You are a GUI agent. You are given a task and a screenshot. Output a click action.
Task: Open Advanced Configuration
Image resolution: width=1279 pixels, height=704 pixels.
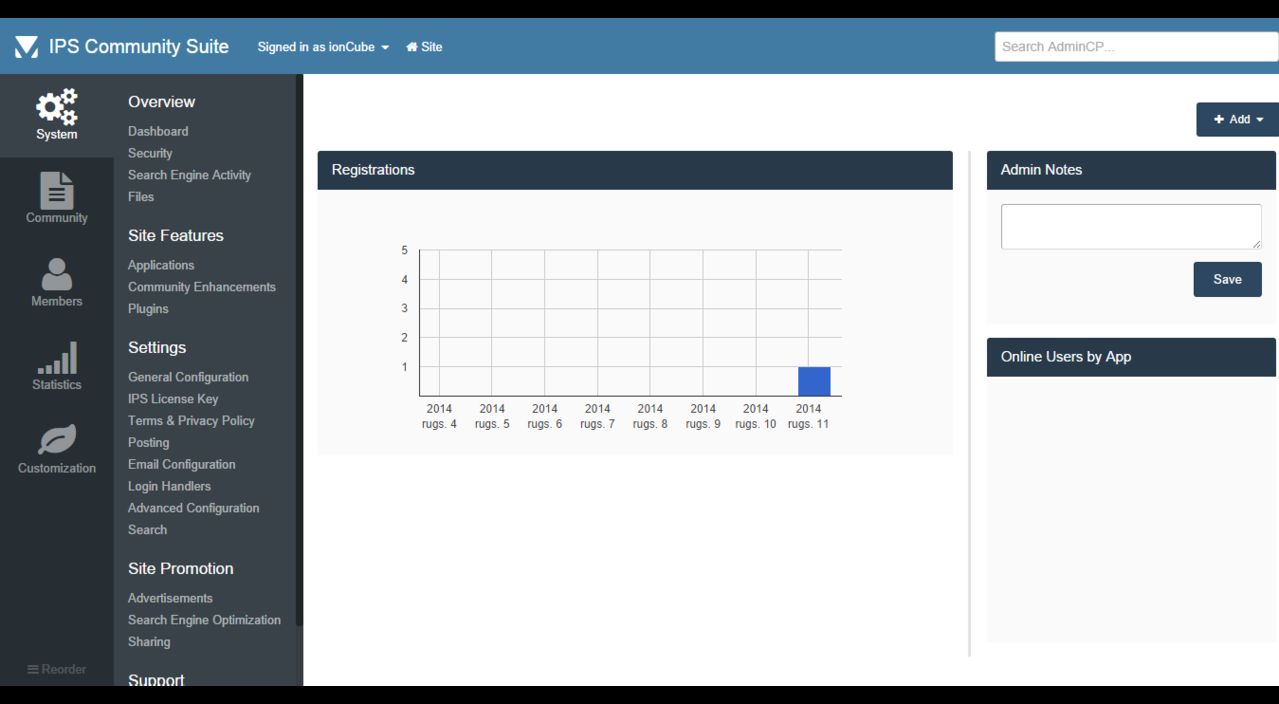(193, 508)
